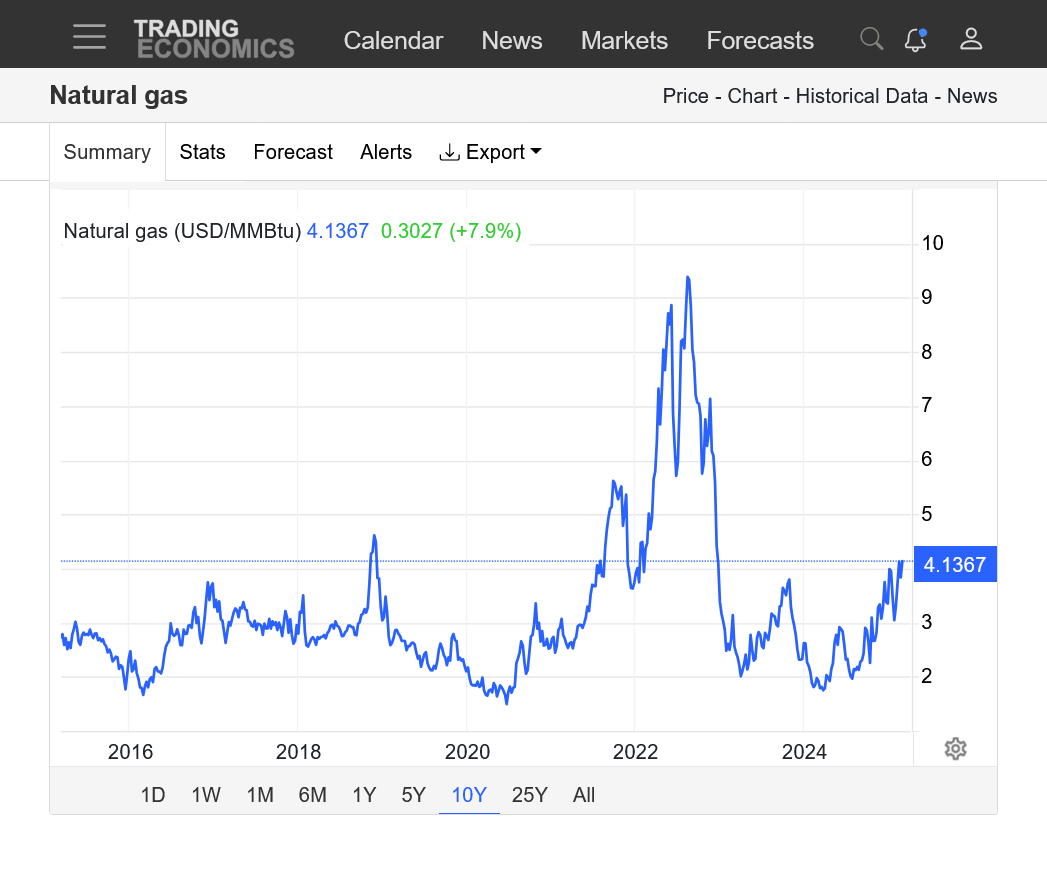The width and height of the screenshot is (1047, 891).
Task: Click the 4.1367 price in chart legend
Action: click(x=338, y=231)
